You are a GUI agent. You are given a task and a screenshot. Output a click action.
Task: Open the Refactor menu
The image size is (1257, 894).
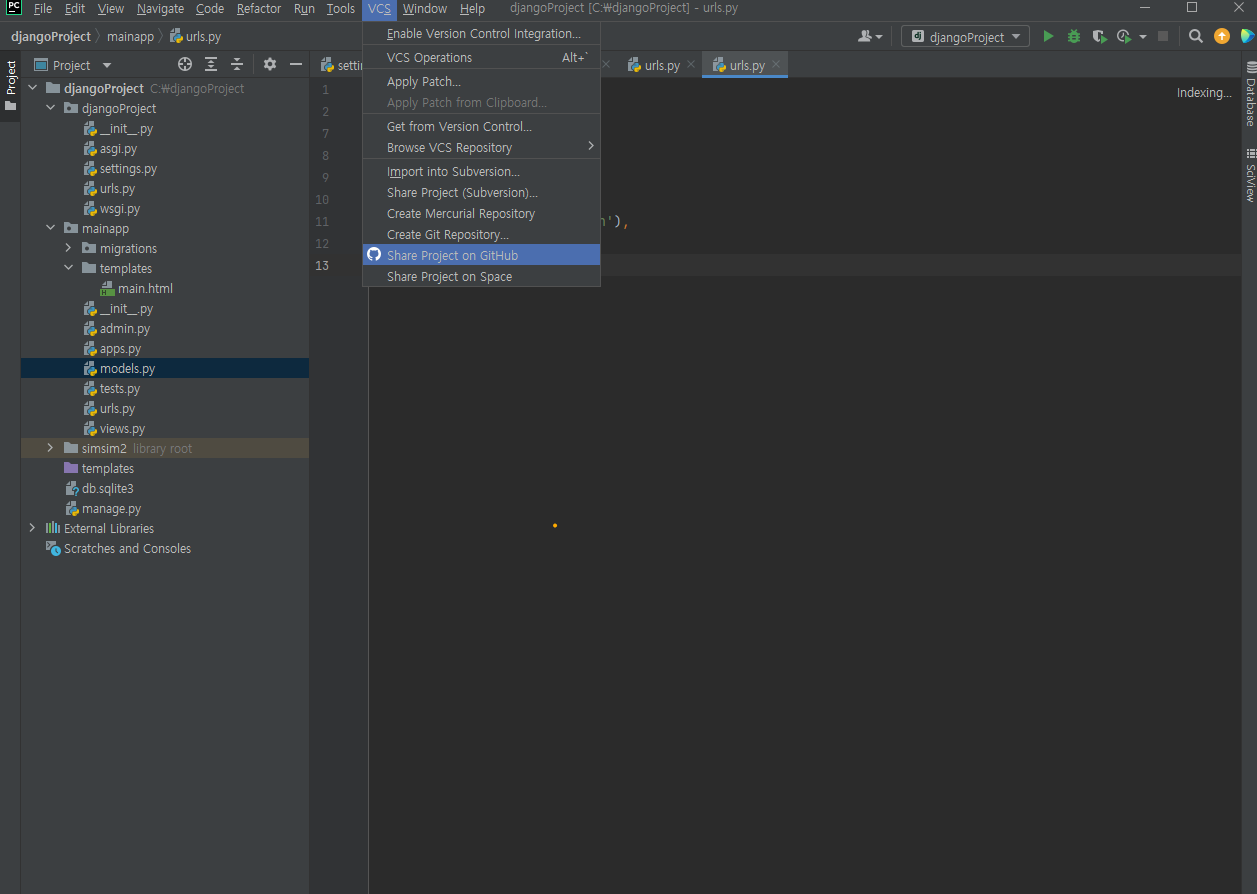[259, 9]
